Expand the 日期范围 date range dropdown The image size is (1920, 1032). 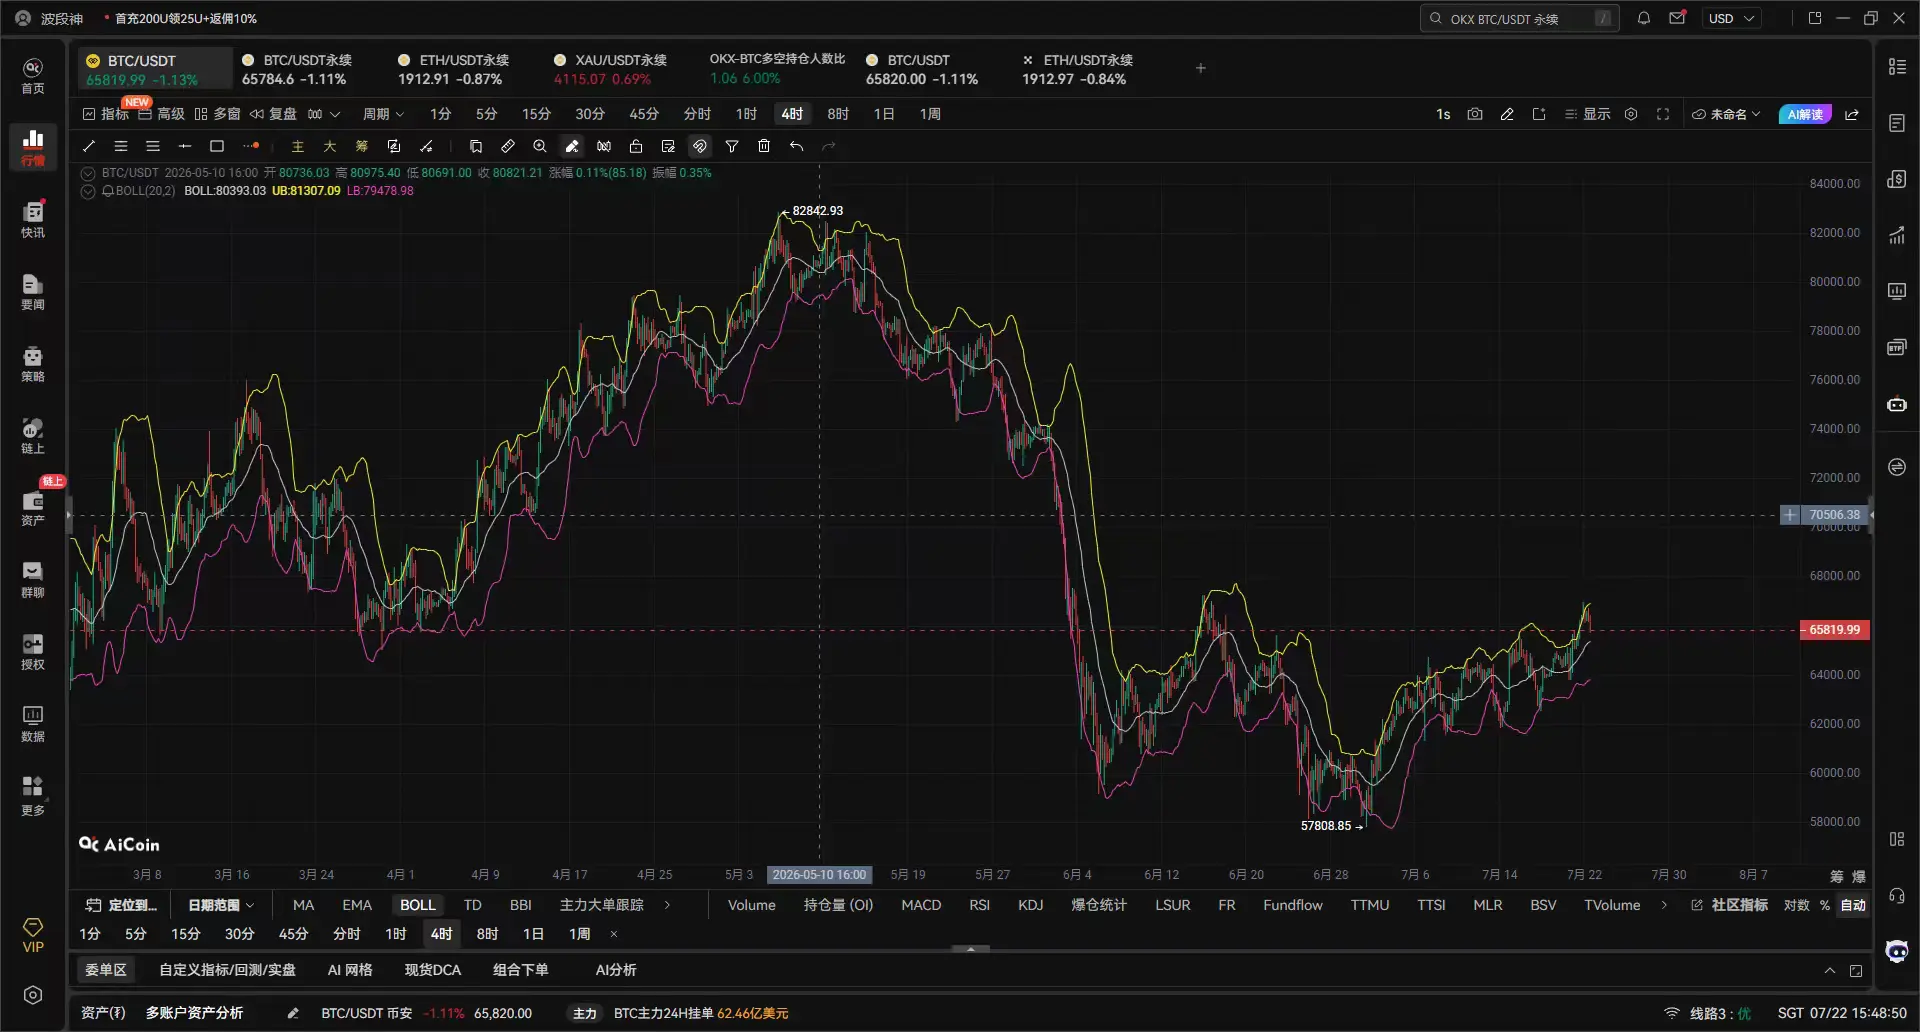[221, 905]
